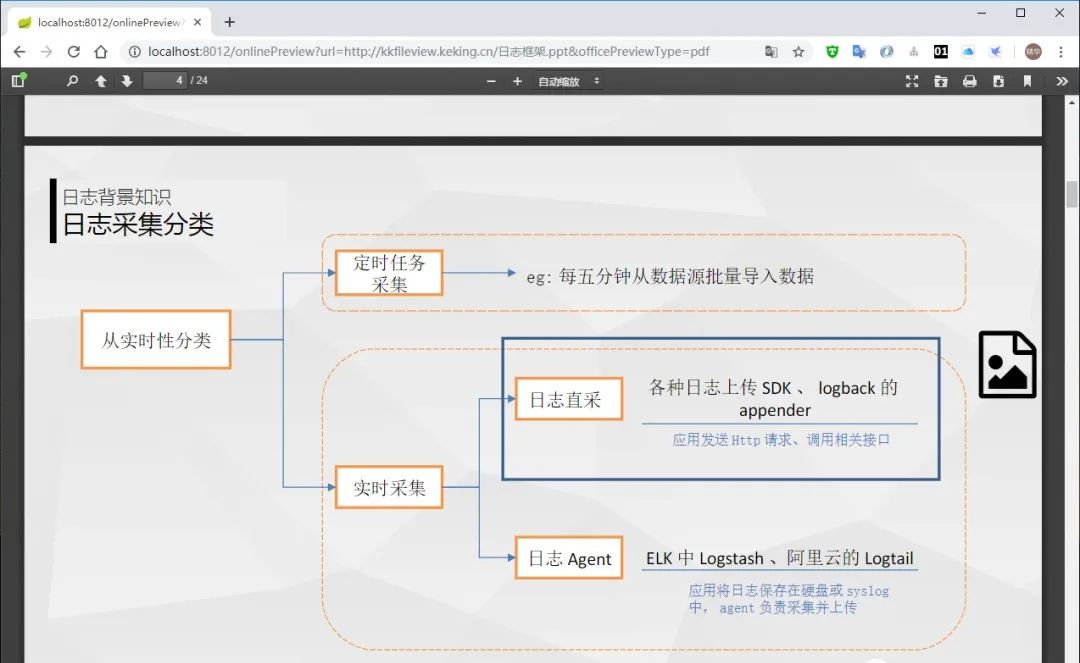
Task: Click the 日志直采 box
Action: pos(569,399)
